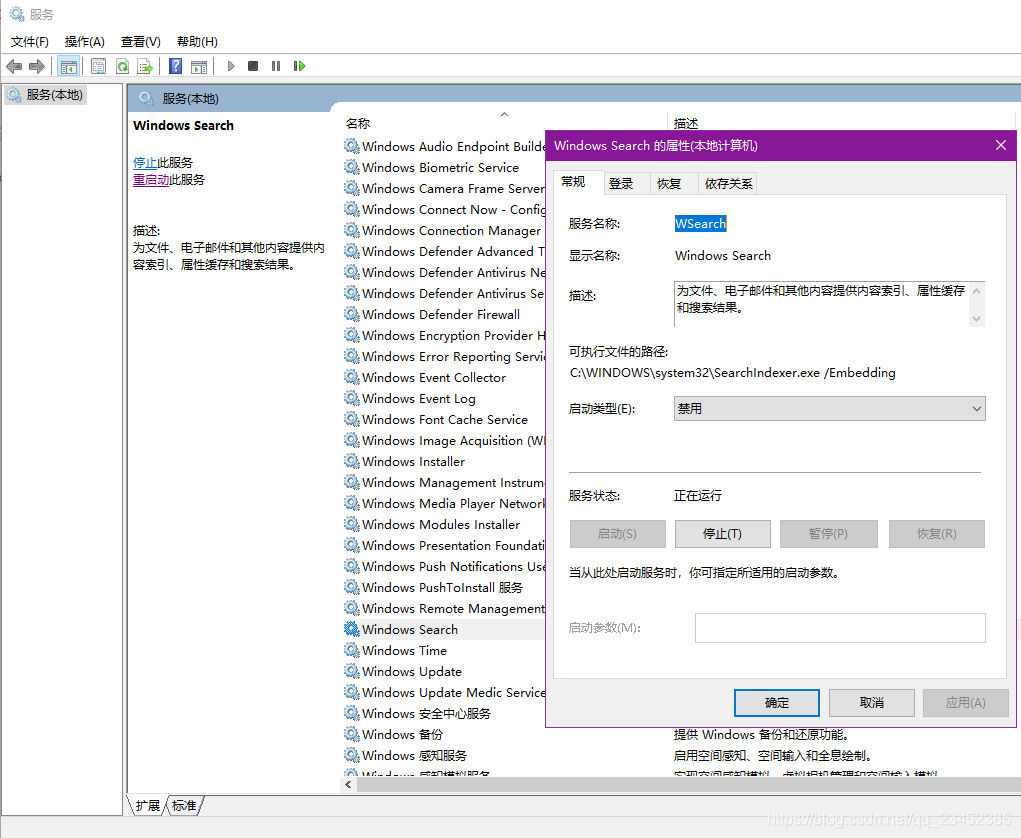
Task: Open the 帮助(H) menu
Action: (x=197, y=42)
